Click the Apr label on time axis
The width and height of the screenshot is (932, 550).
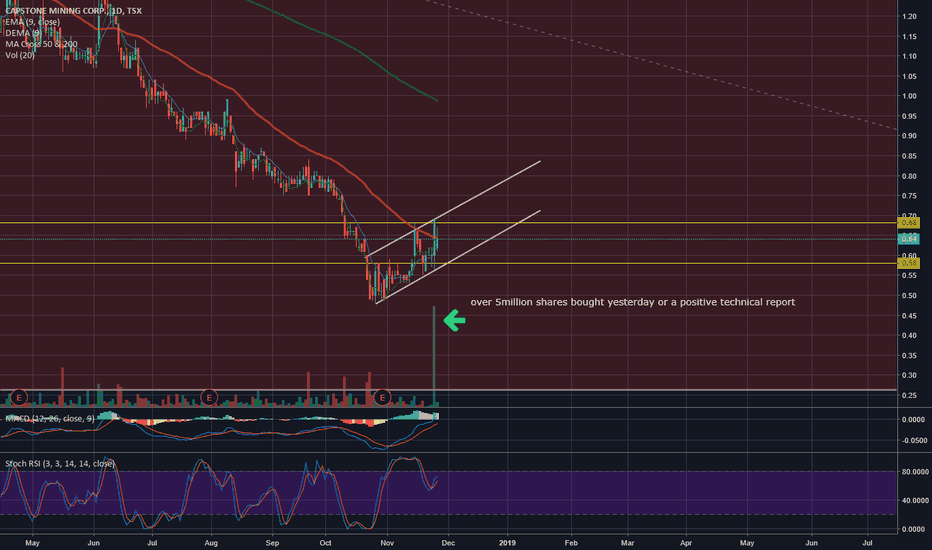click(686, 542)
